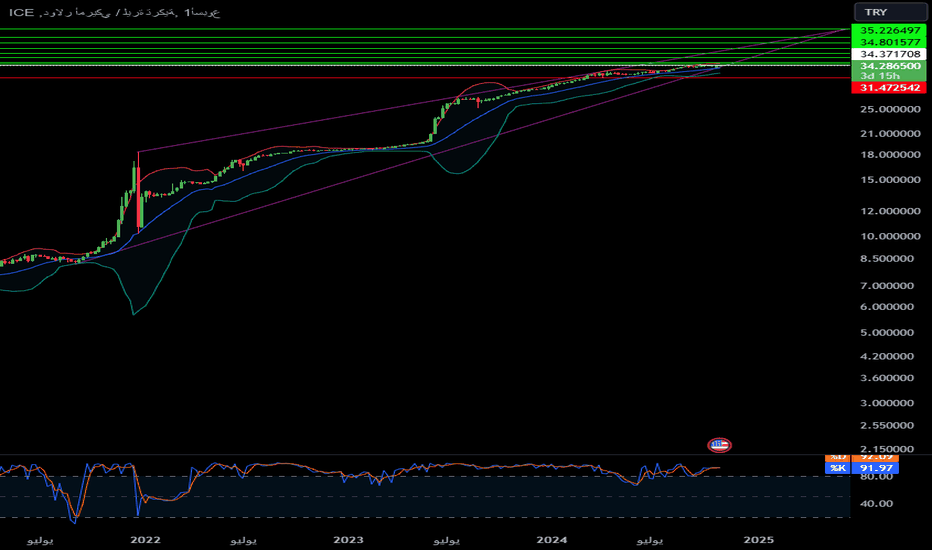
Task: Click the 12.000000 price axis value
Action: 890,211
